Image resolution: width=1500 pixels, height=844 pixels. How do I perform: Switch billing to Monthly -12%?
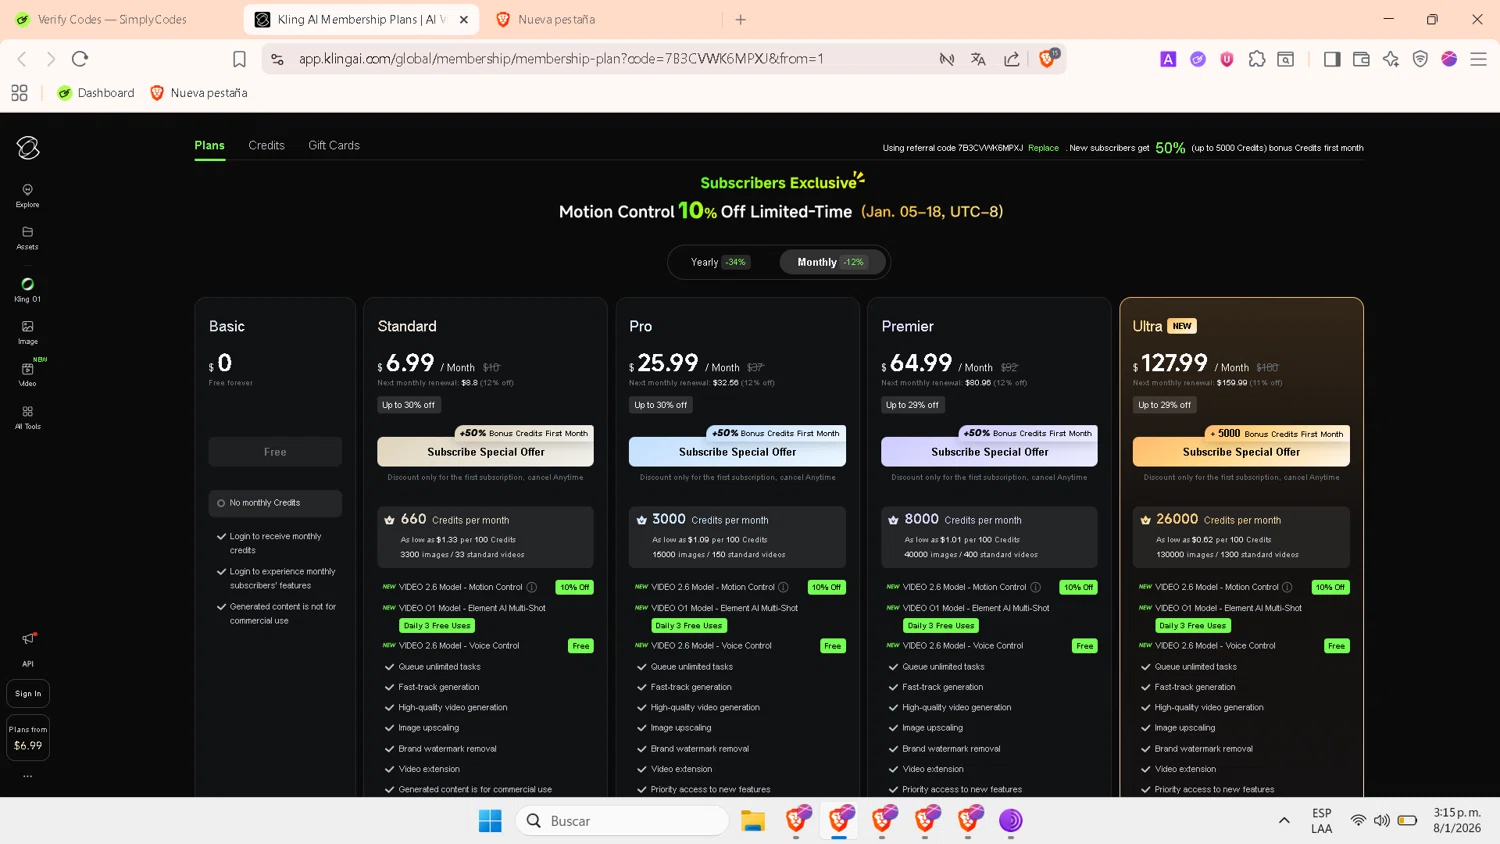coord(831,262)
